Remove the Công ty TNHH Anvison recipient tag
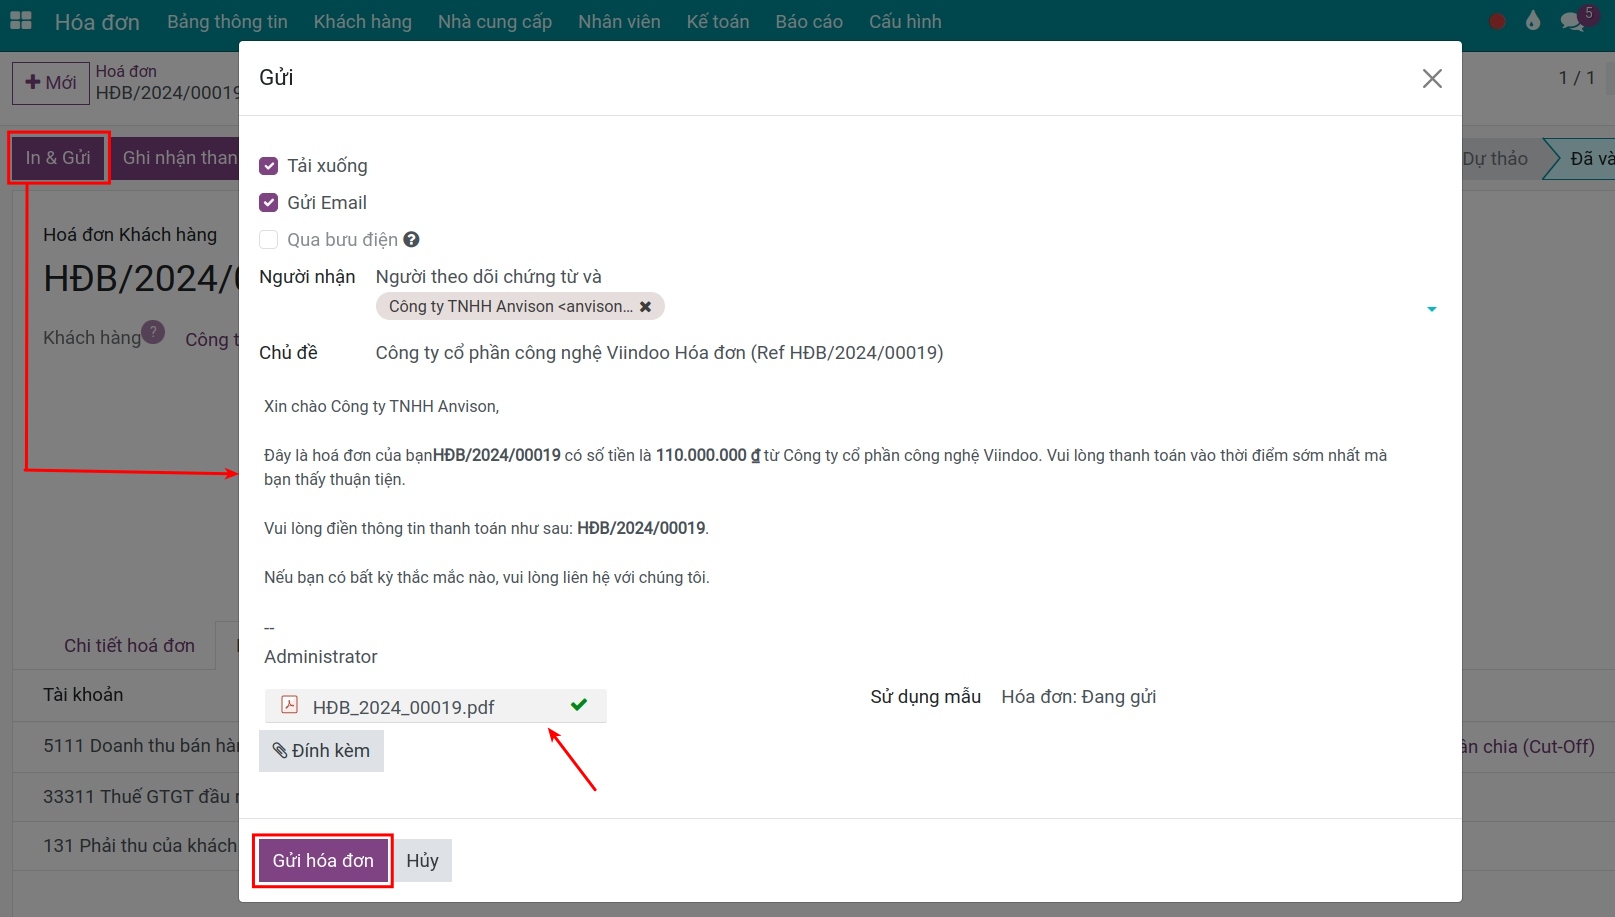Image resolution: width=1615 pixels, height=917 pixels. point(646,306)
